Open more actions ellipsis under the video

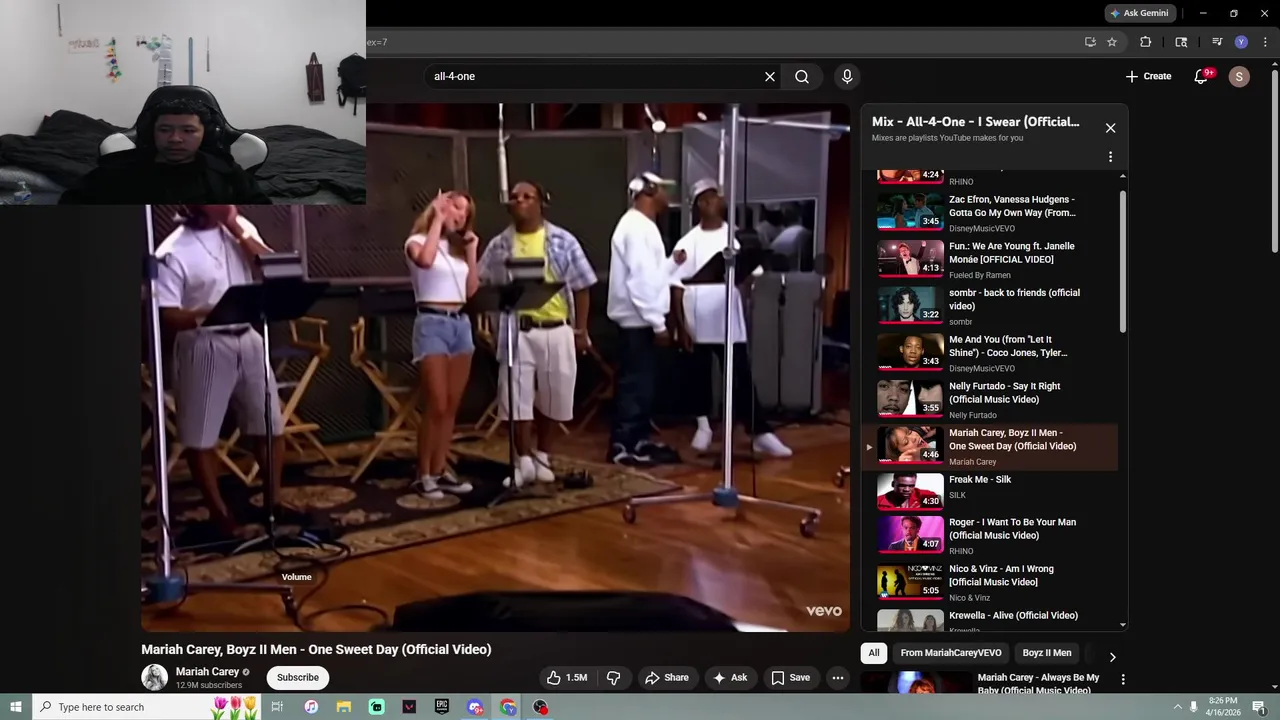[x=838, y=678]
